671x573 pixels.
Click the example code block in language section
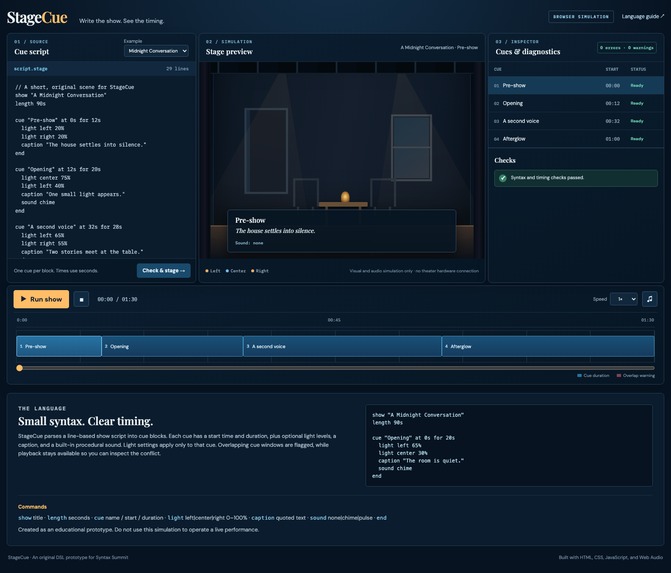(509, 445)
